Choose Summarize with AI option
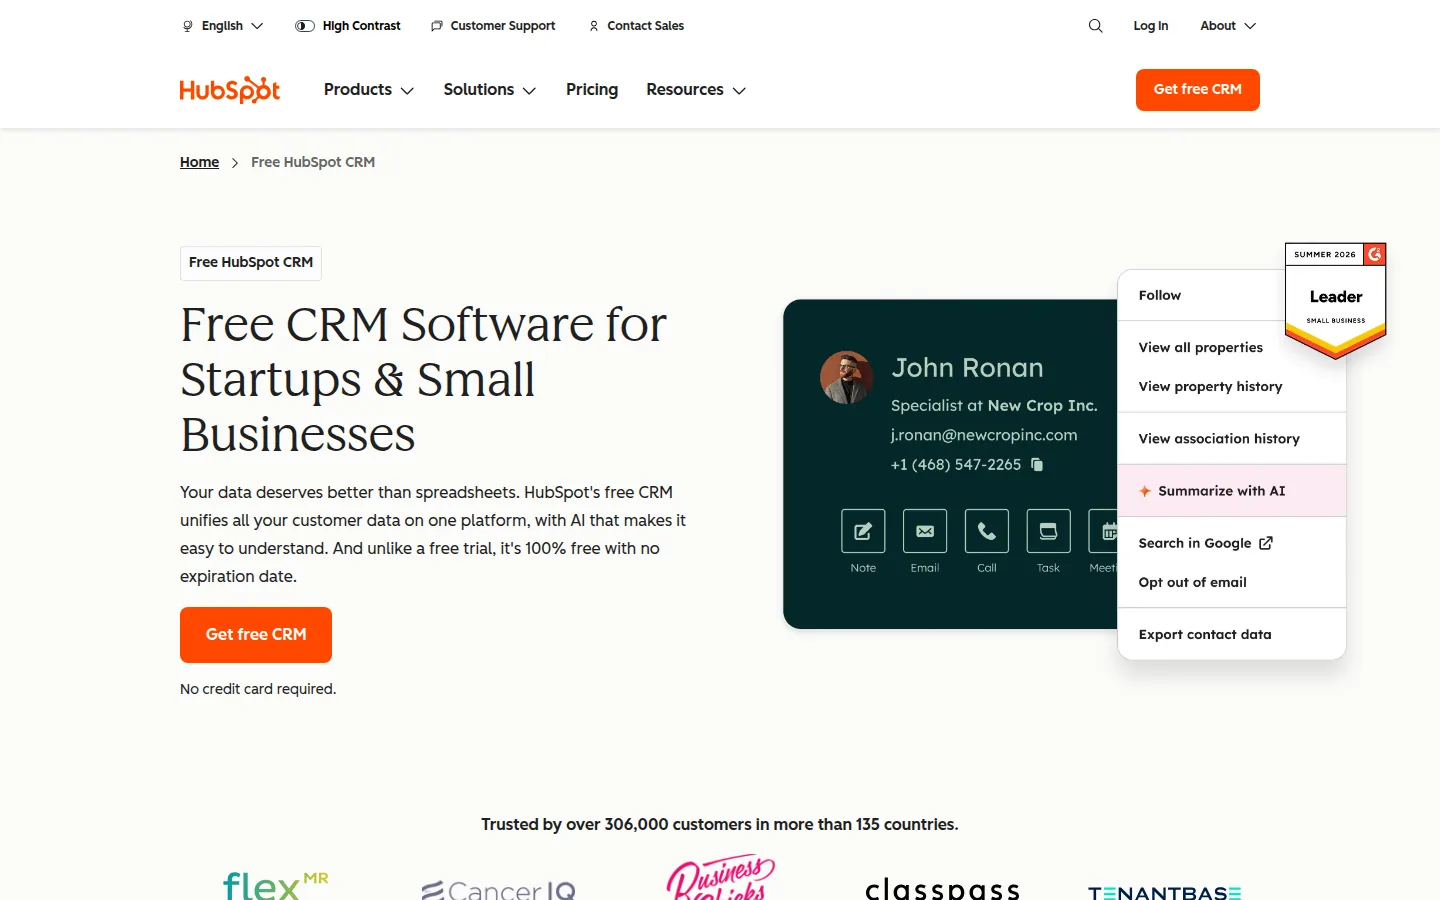This screenshot has height=900, width=1440. click(x=1232, y=491)
